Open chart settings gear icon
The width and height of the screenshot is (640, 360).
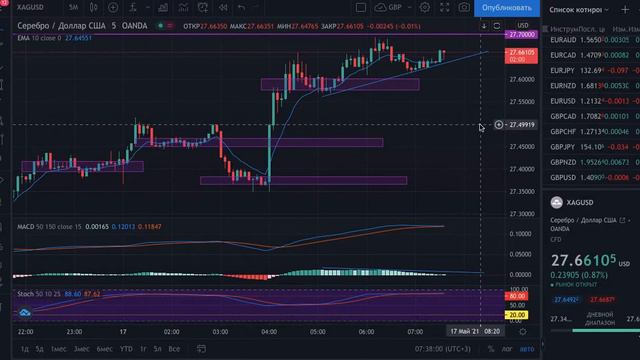point(425,7)
